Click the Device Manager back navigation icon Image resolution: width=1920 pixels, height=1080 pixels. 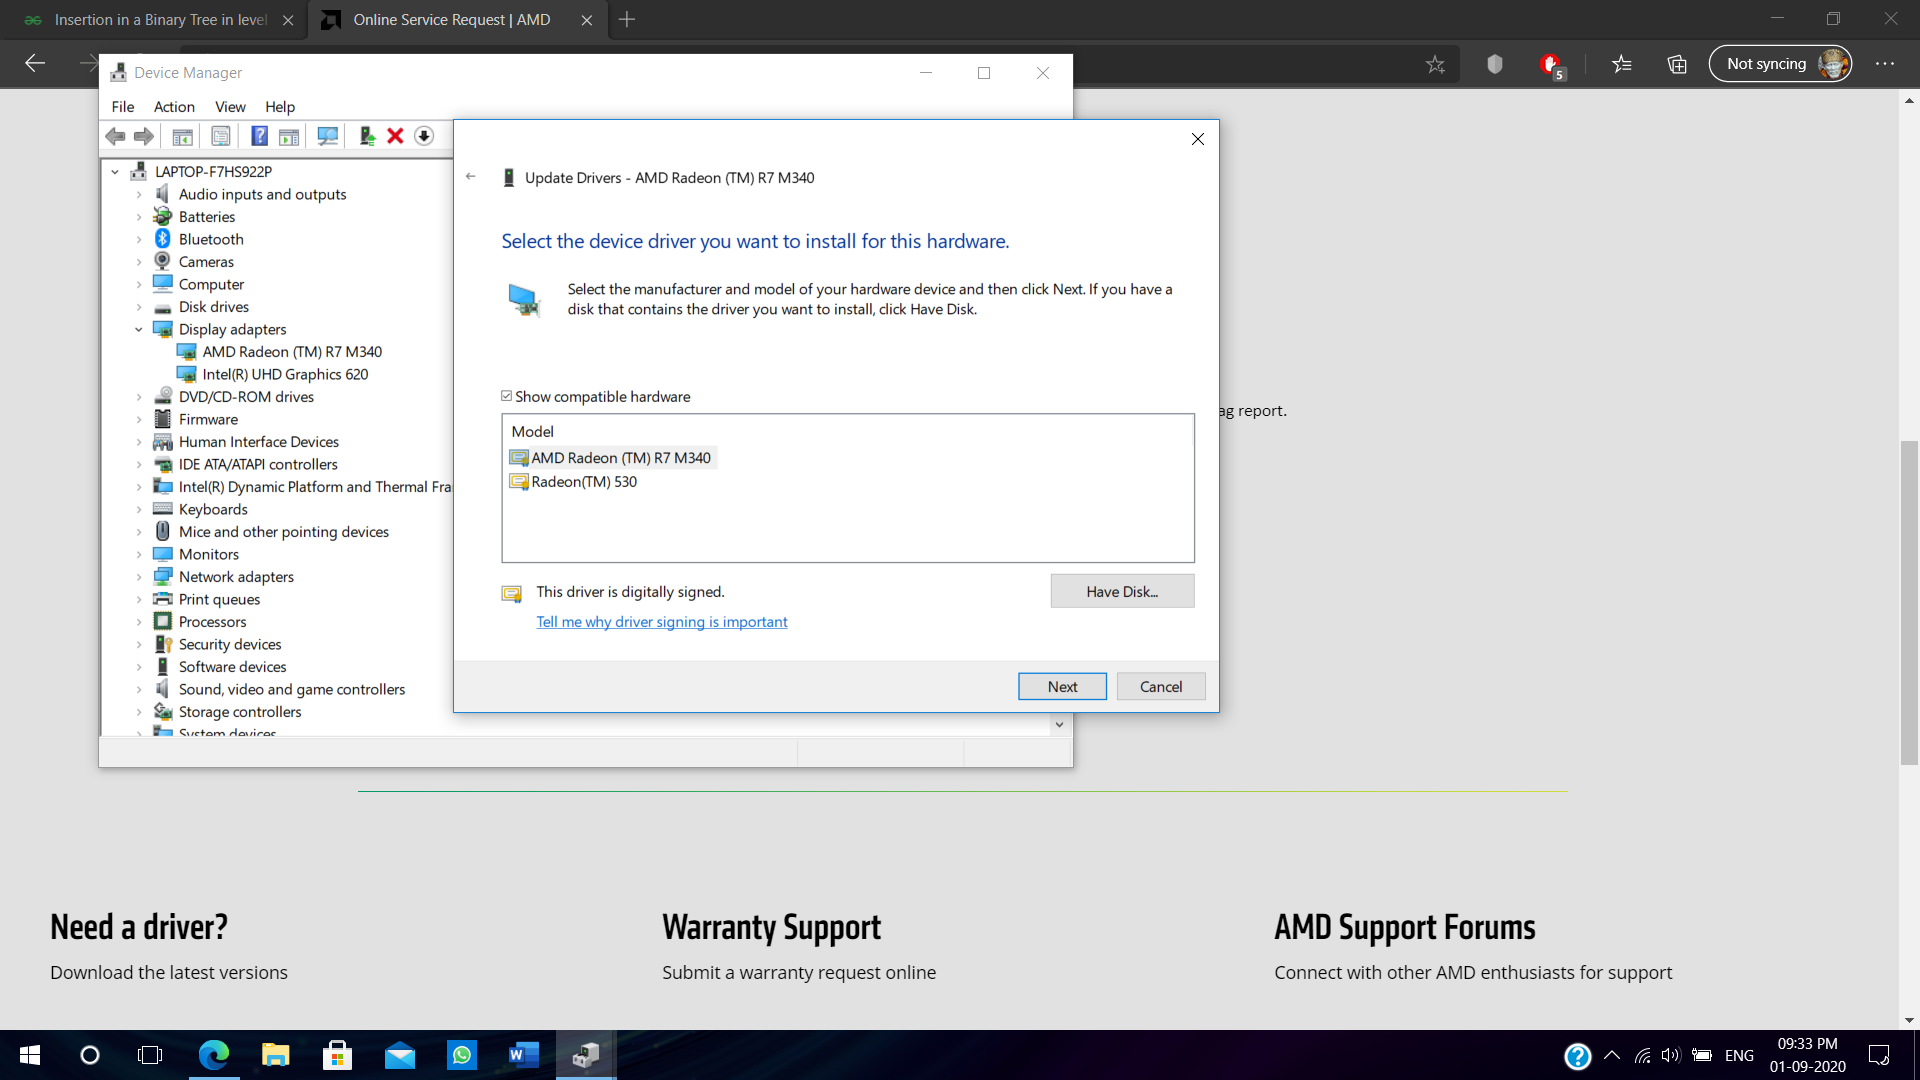click(x=115, y=136)
